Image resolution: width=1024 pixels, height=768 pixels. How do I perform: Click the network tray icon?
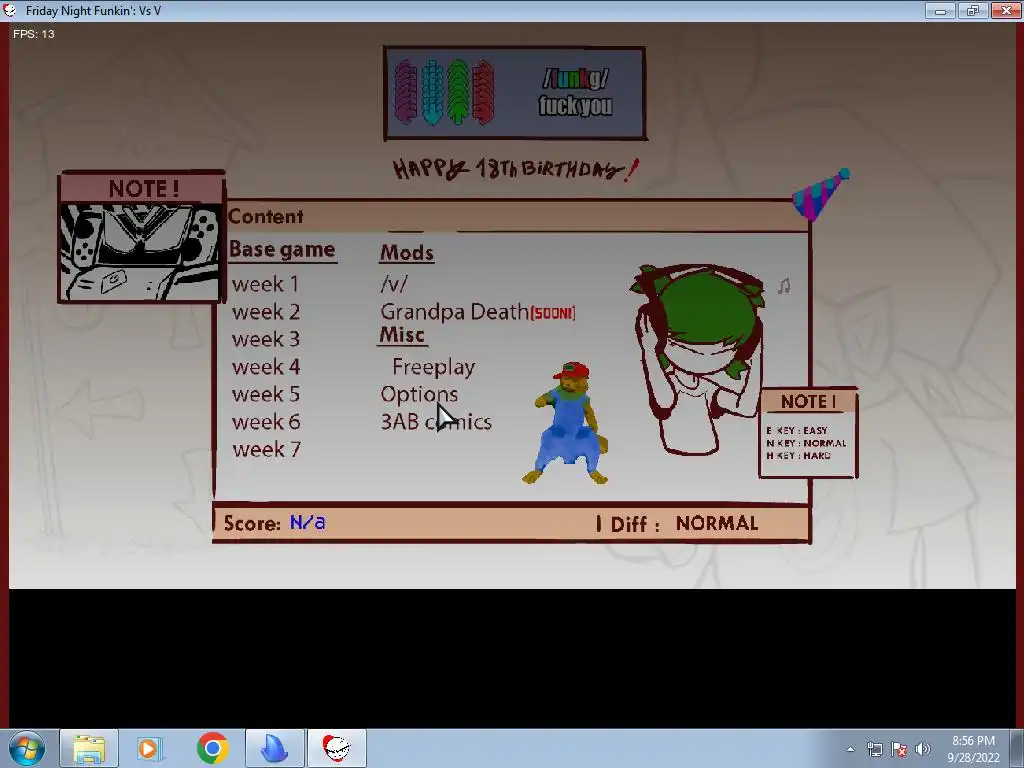pos(874,749)
